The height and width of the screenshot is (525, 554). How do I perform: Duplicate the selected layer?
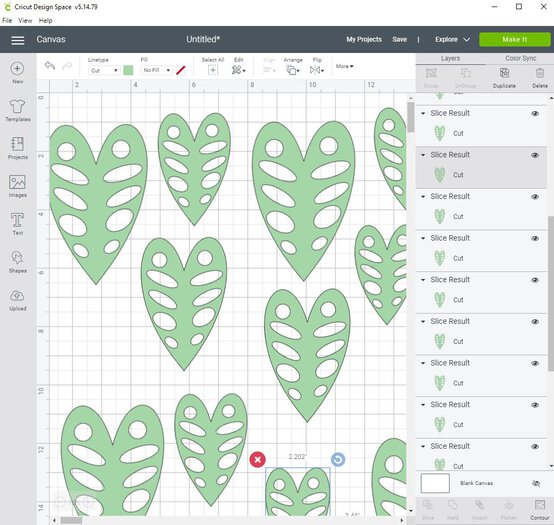tap(504, 73)
